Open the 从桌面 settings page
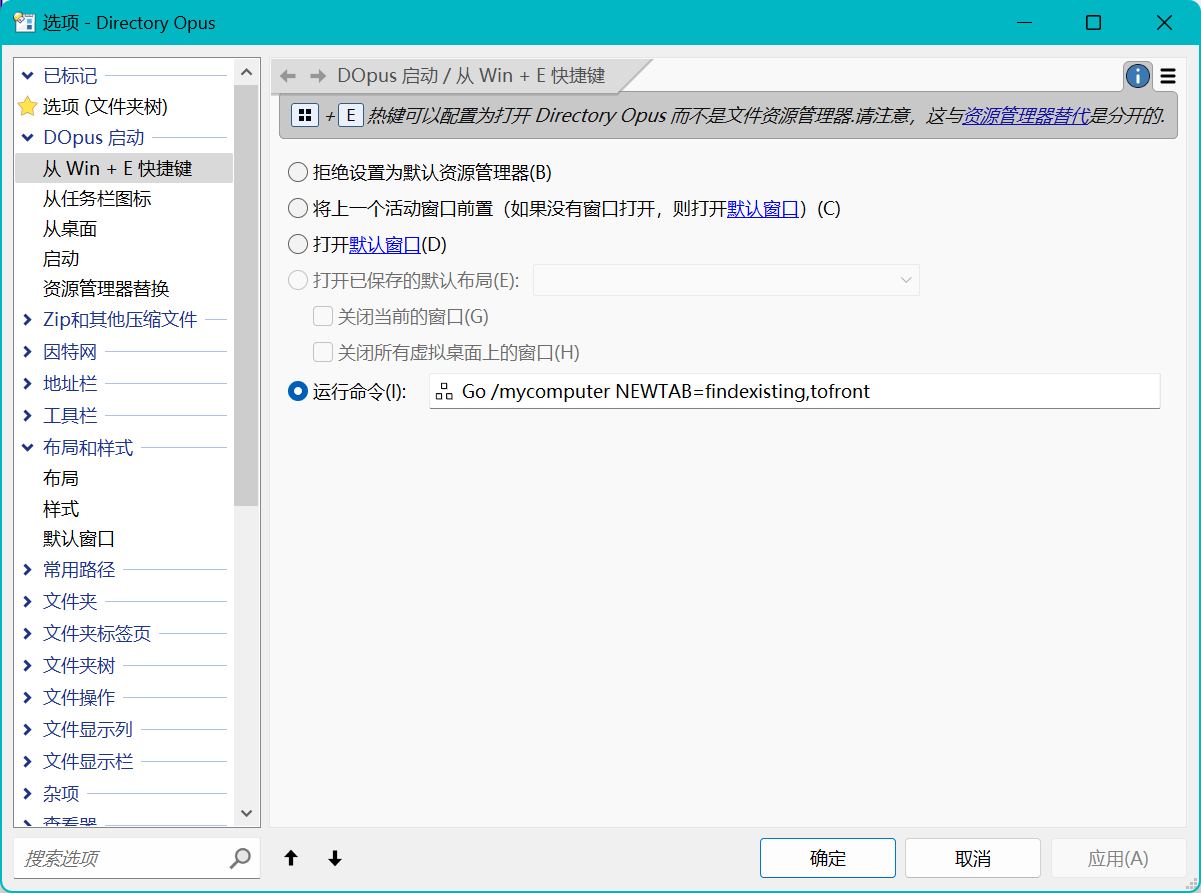The height and width of the screenshot is (893, 1201). pyautogui.click(x=70, y=229)
